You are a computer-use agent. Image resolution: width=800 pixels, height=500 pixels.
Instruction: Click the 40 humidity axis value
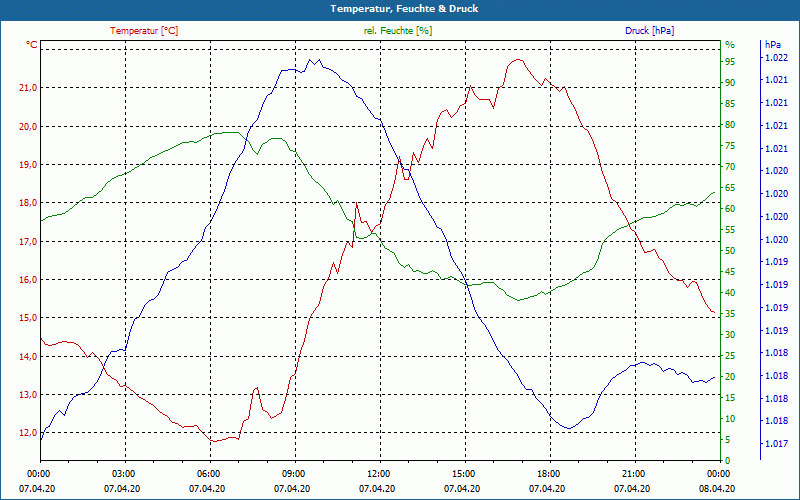coord(730,293)
